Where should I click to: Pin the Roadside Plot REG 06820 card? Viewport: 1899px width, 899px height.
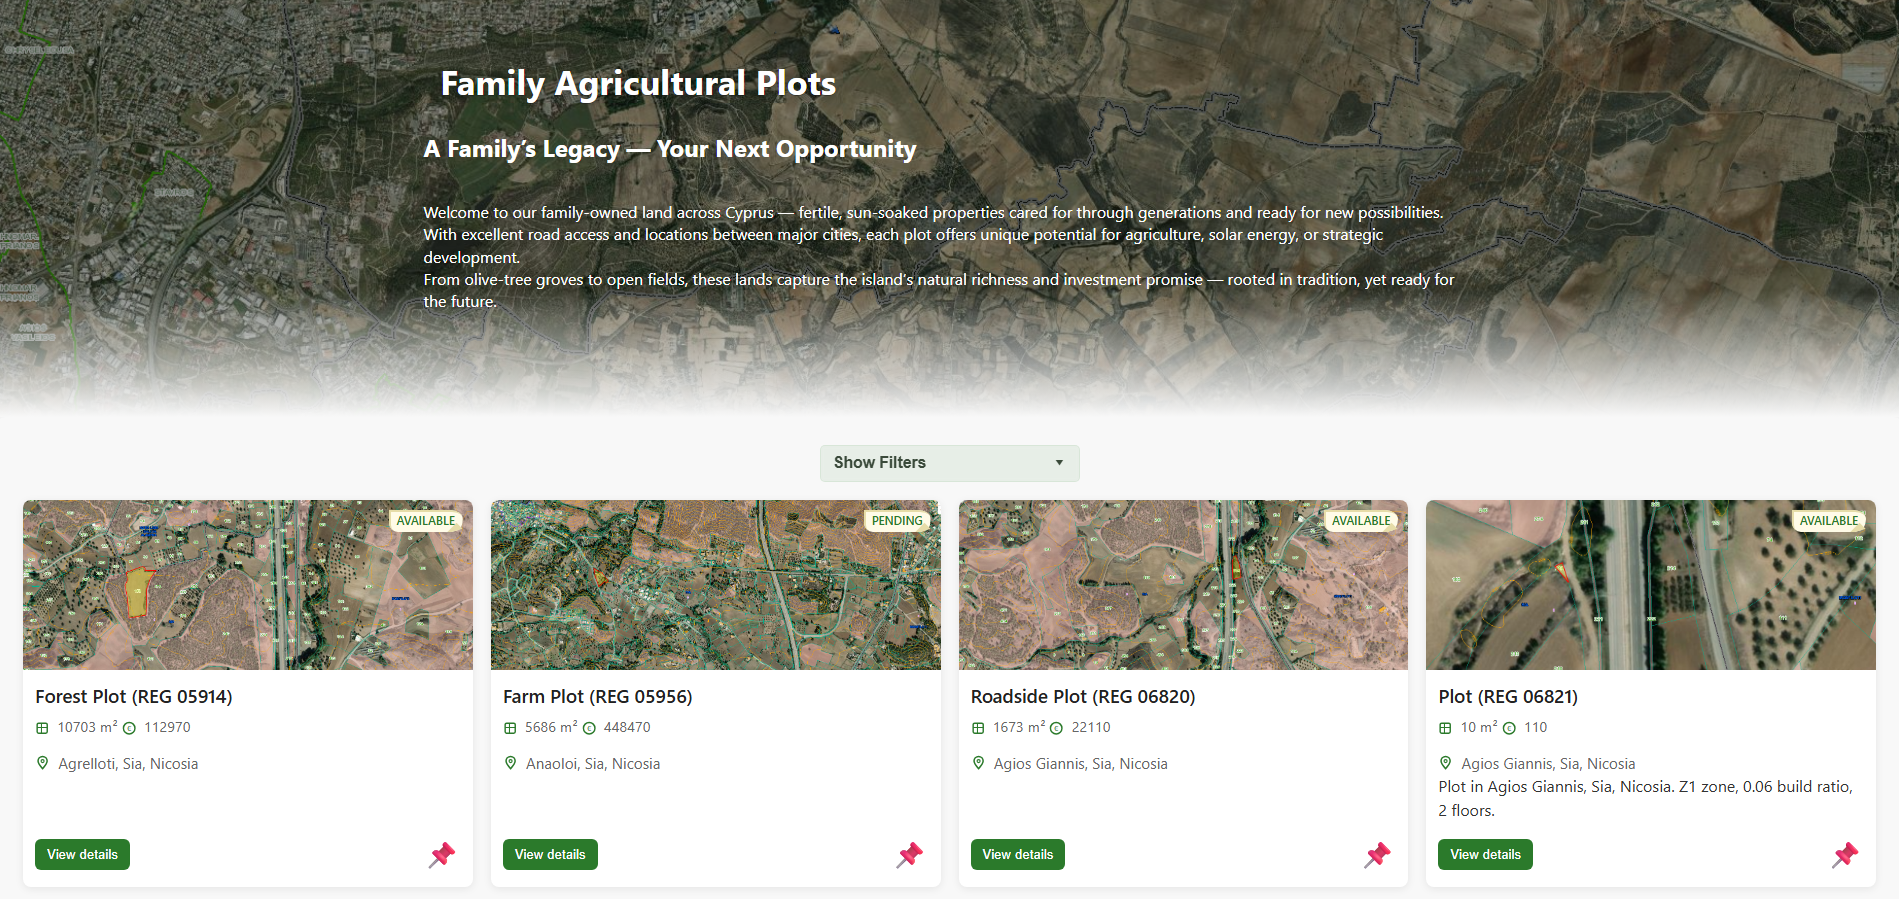click(x=1378, y=855)
